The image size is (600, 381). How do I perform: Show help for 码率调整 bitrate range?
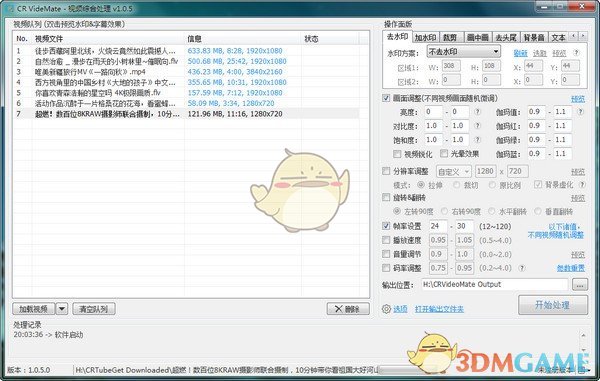pos(522,268)
